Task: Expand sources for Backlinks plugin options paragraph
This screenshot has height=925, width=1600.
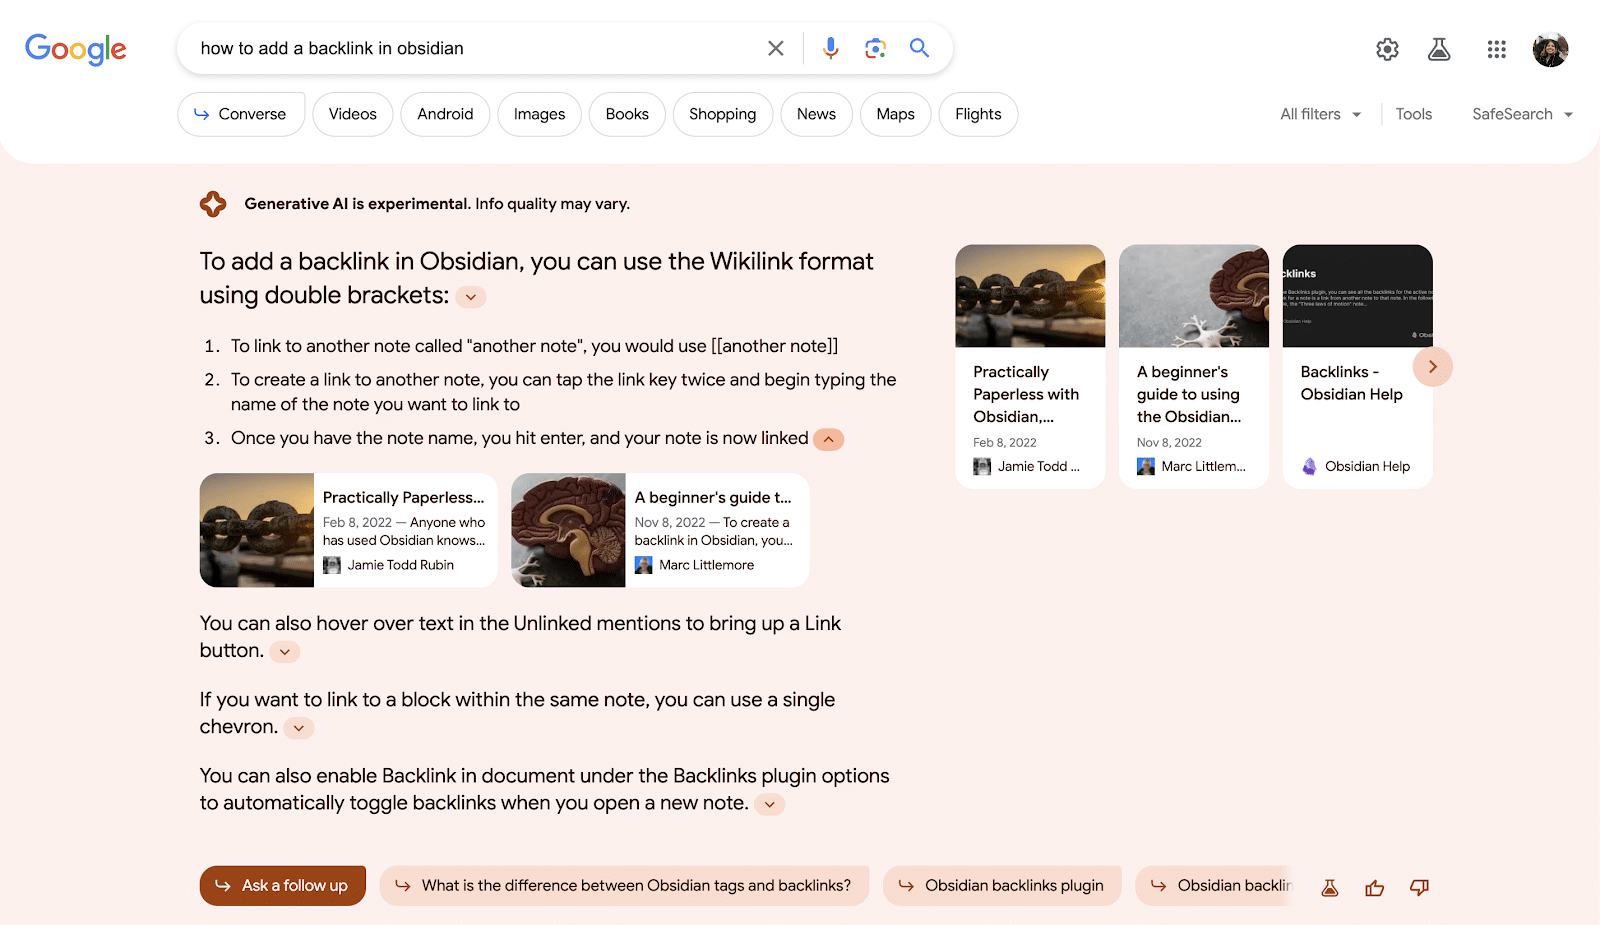Action: point(769,804)
